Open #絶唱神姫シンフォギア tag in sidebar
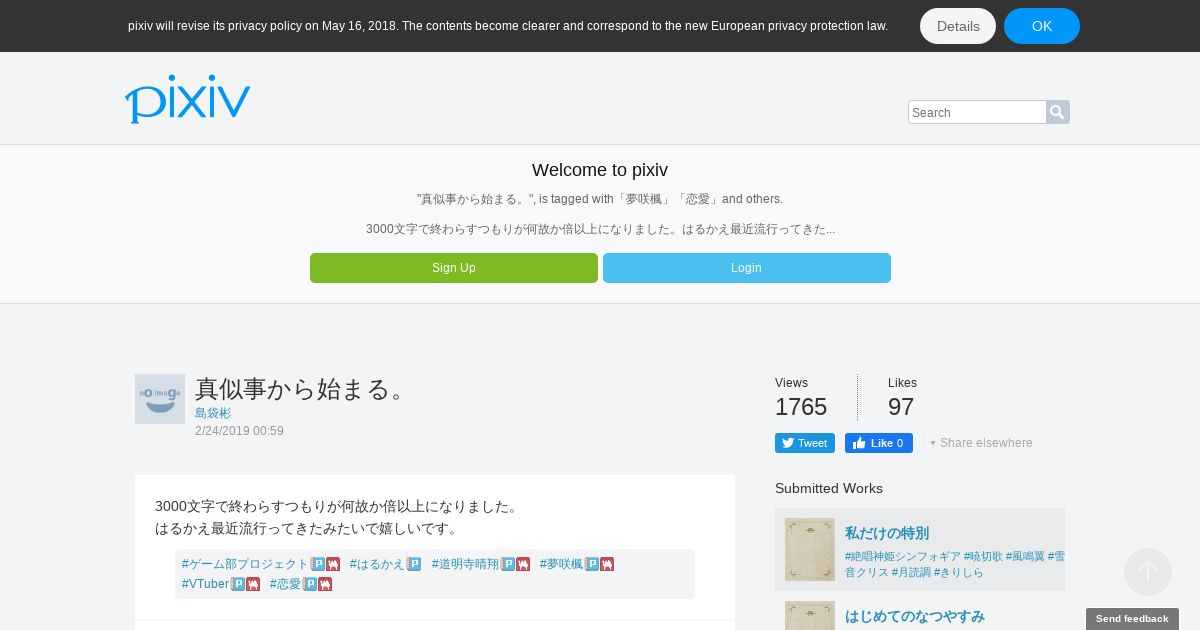The height and width of the screenshot is (630, 1200). click(903, 556)
